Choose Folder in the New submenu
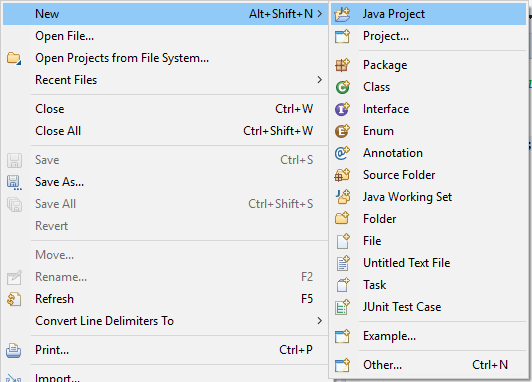The width and height of the screenshot is (532, 382). tap(429, 219)
